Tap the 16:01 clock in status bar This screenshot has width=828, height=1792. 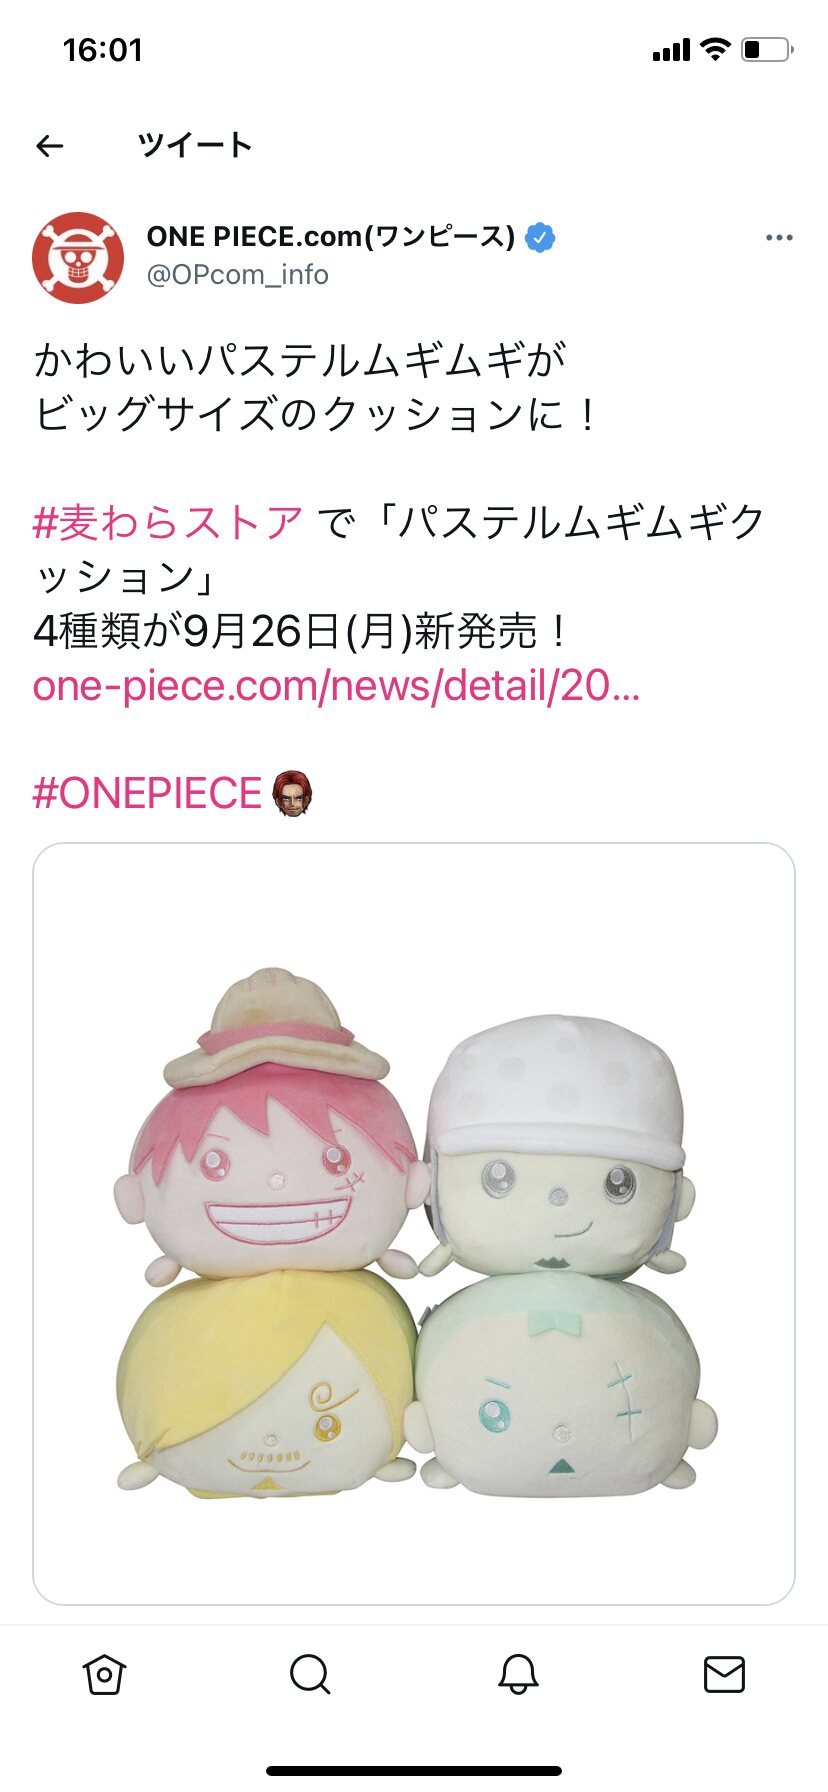tap(102, 50)
